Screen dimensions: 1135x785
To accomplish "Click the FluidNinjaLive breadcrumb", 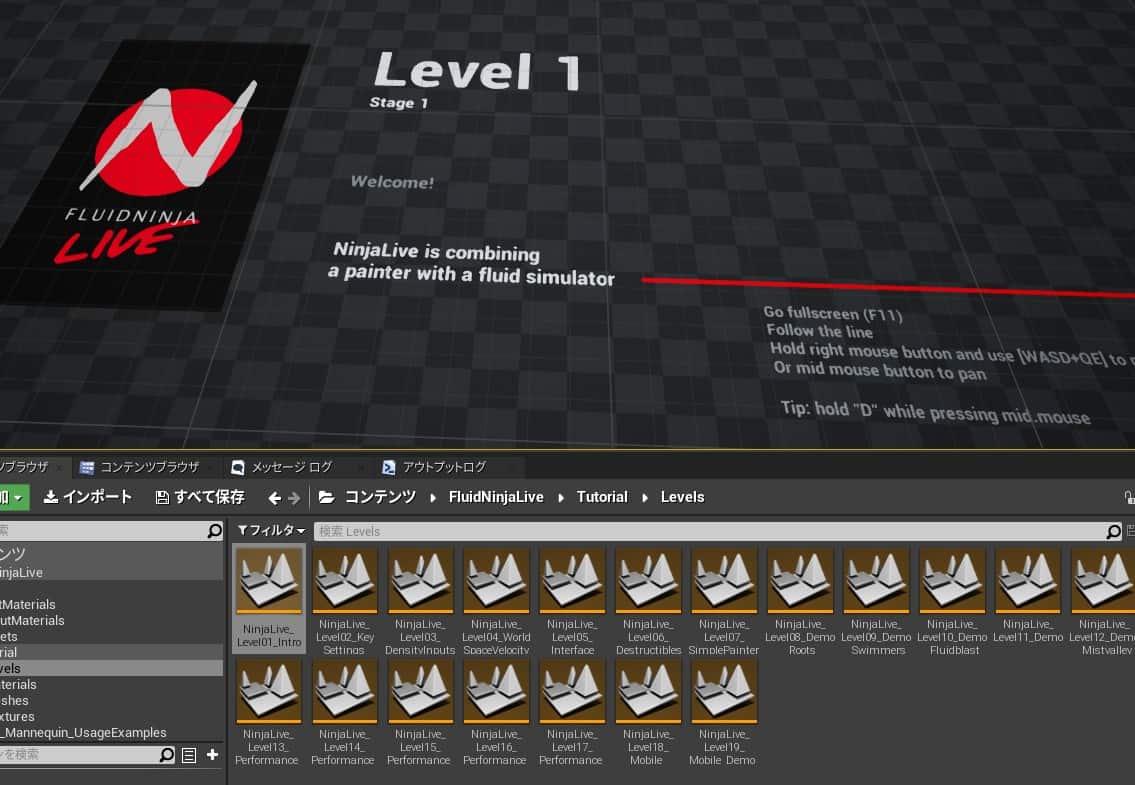I will pyautogui.click(x=496, y=497).
